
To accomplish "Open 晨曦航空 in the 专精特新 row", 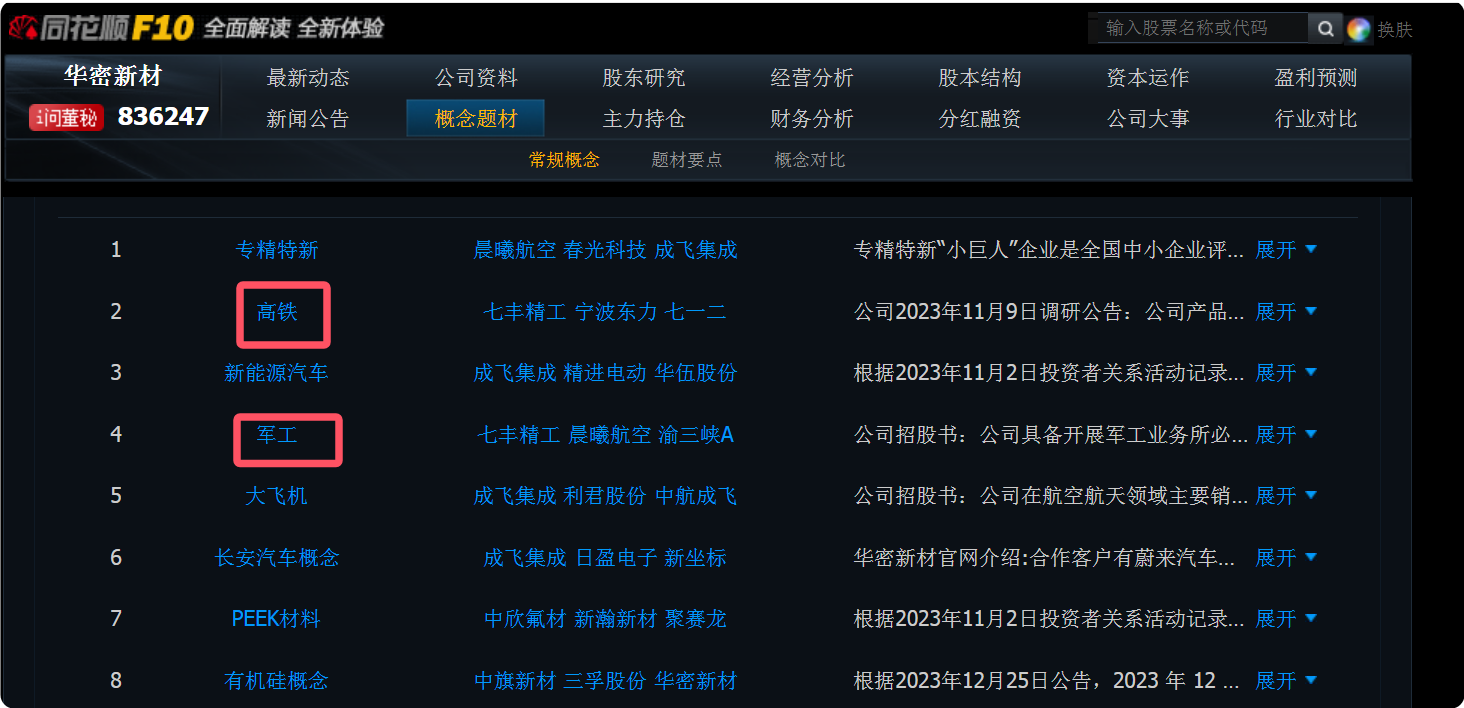I will (515, 250).
